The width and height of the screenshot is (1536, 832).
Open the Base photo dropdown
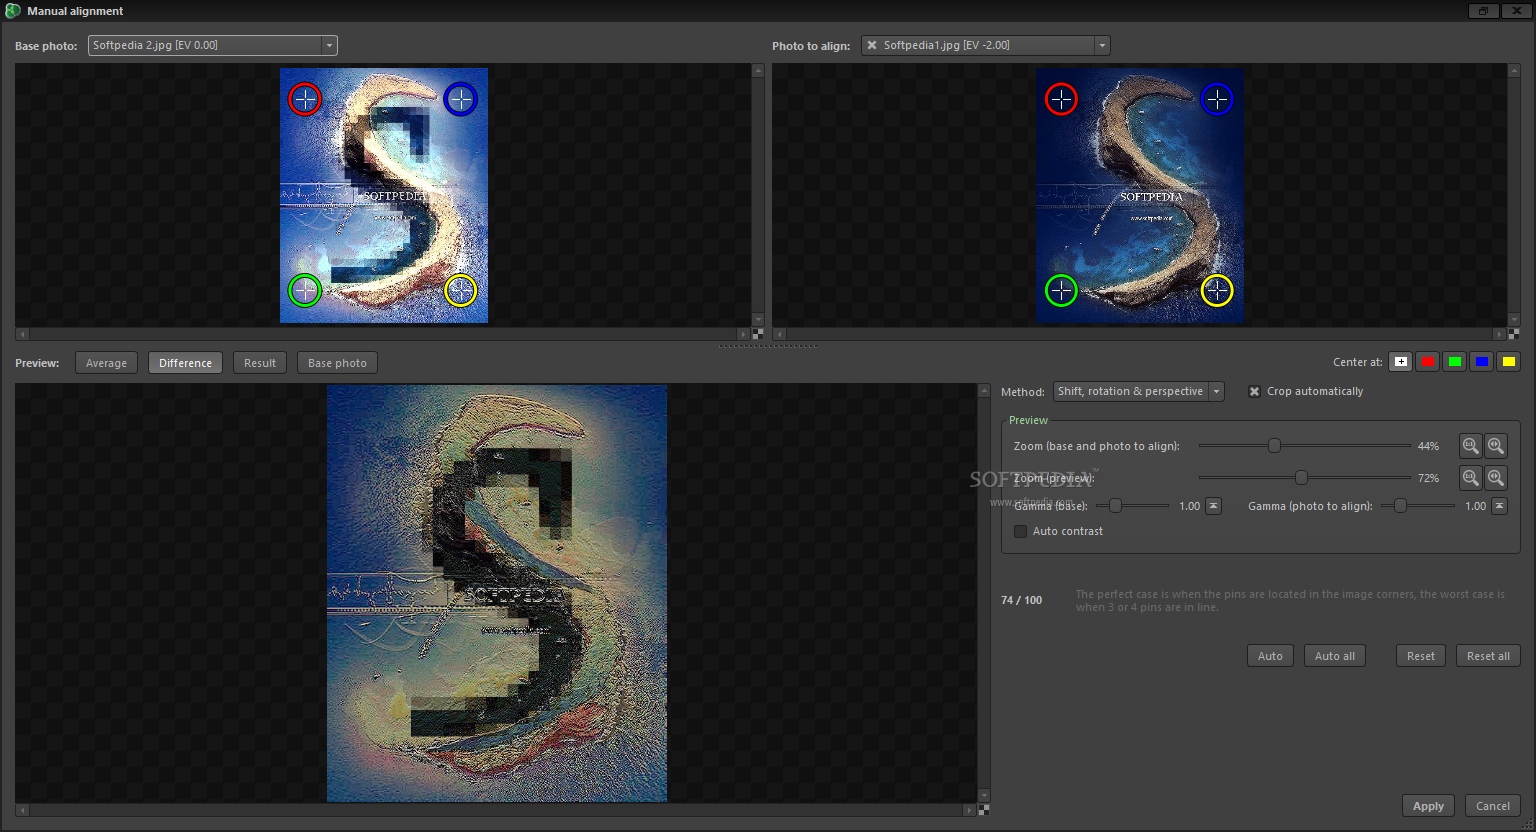click(x=329, y=45)
